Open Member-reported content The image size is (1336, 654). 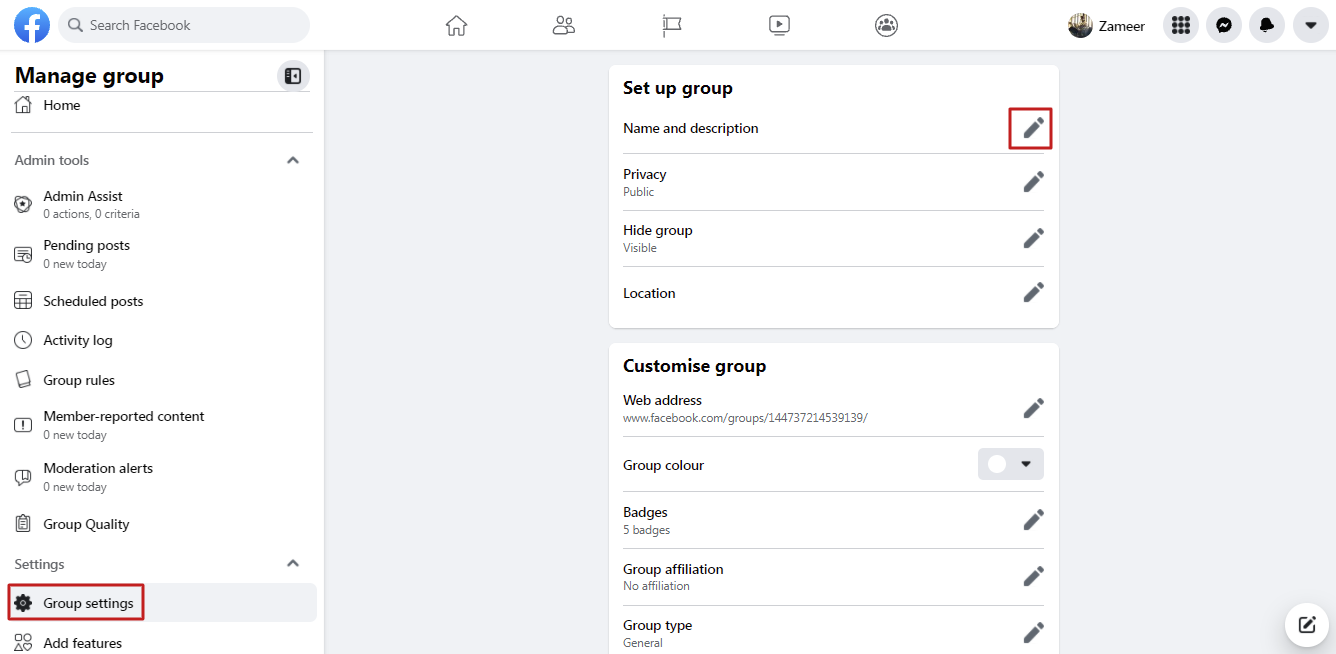coord(162,425)
